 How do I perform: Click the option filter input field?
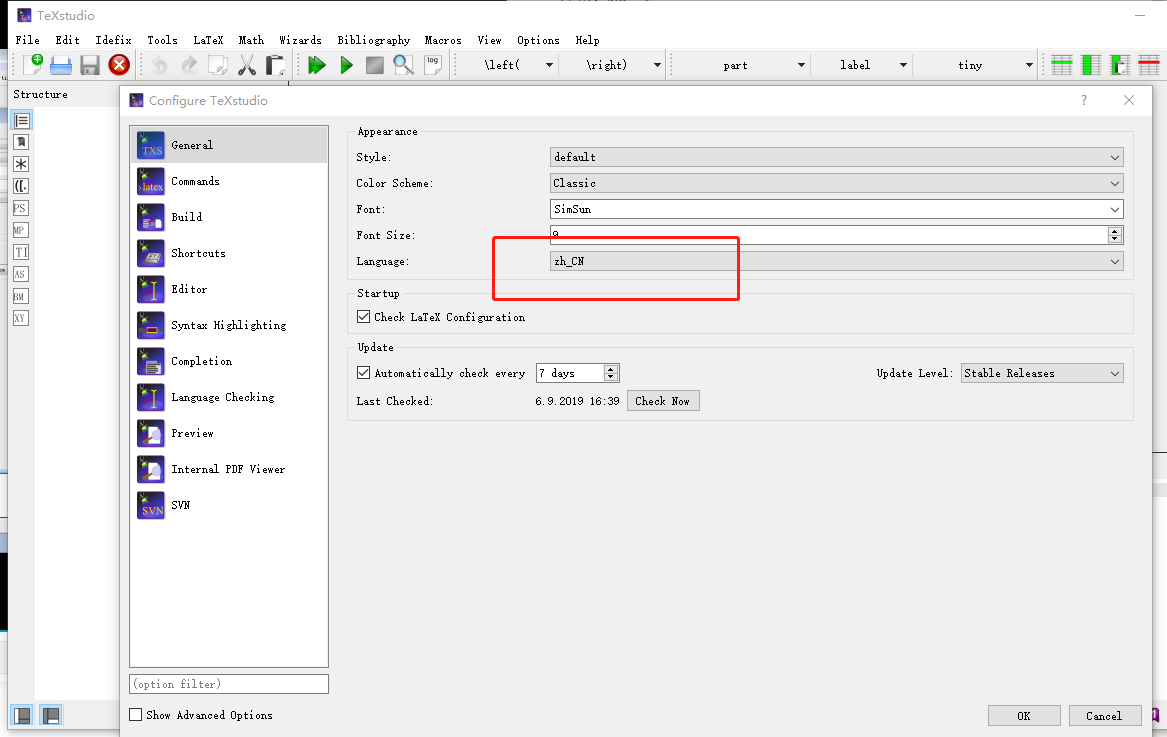coord(228,683)
